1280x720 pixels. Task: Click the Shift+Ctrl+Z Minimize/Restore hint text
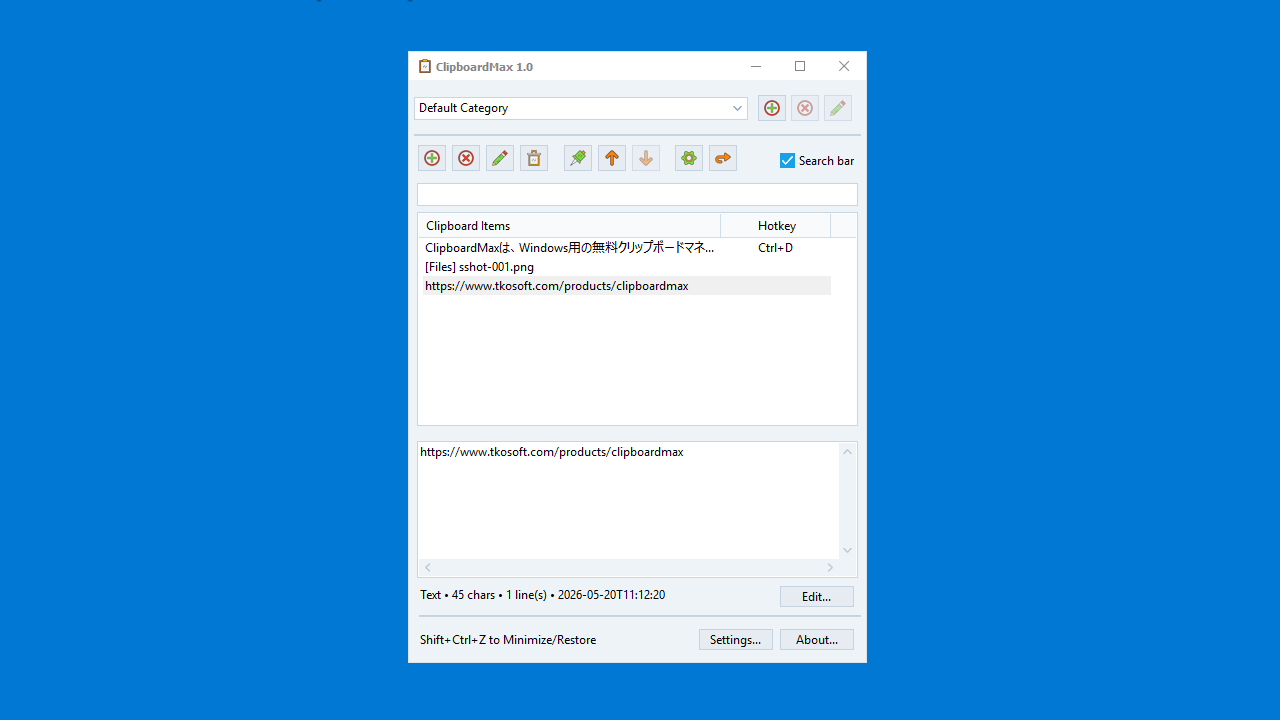tap(508, 640)
